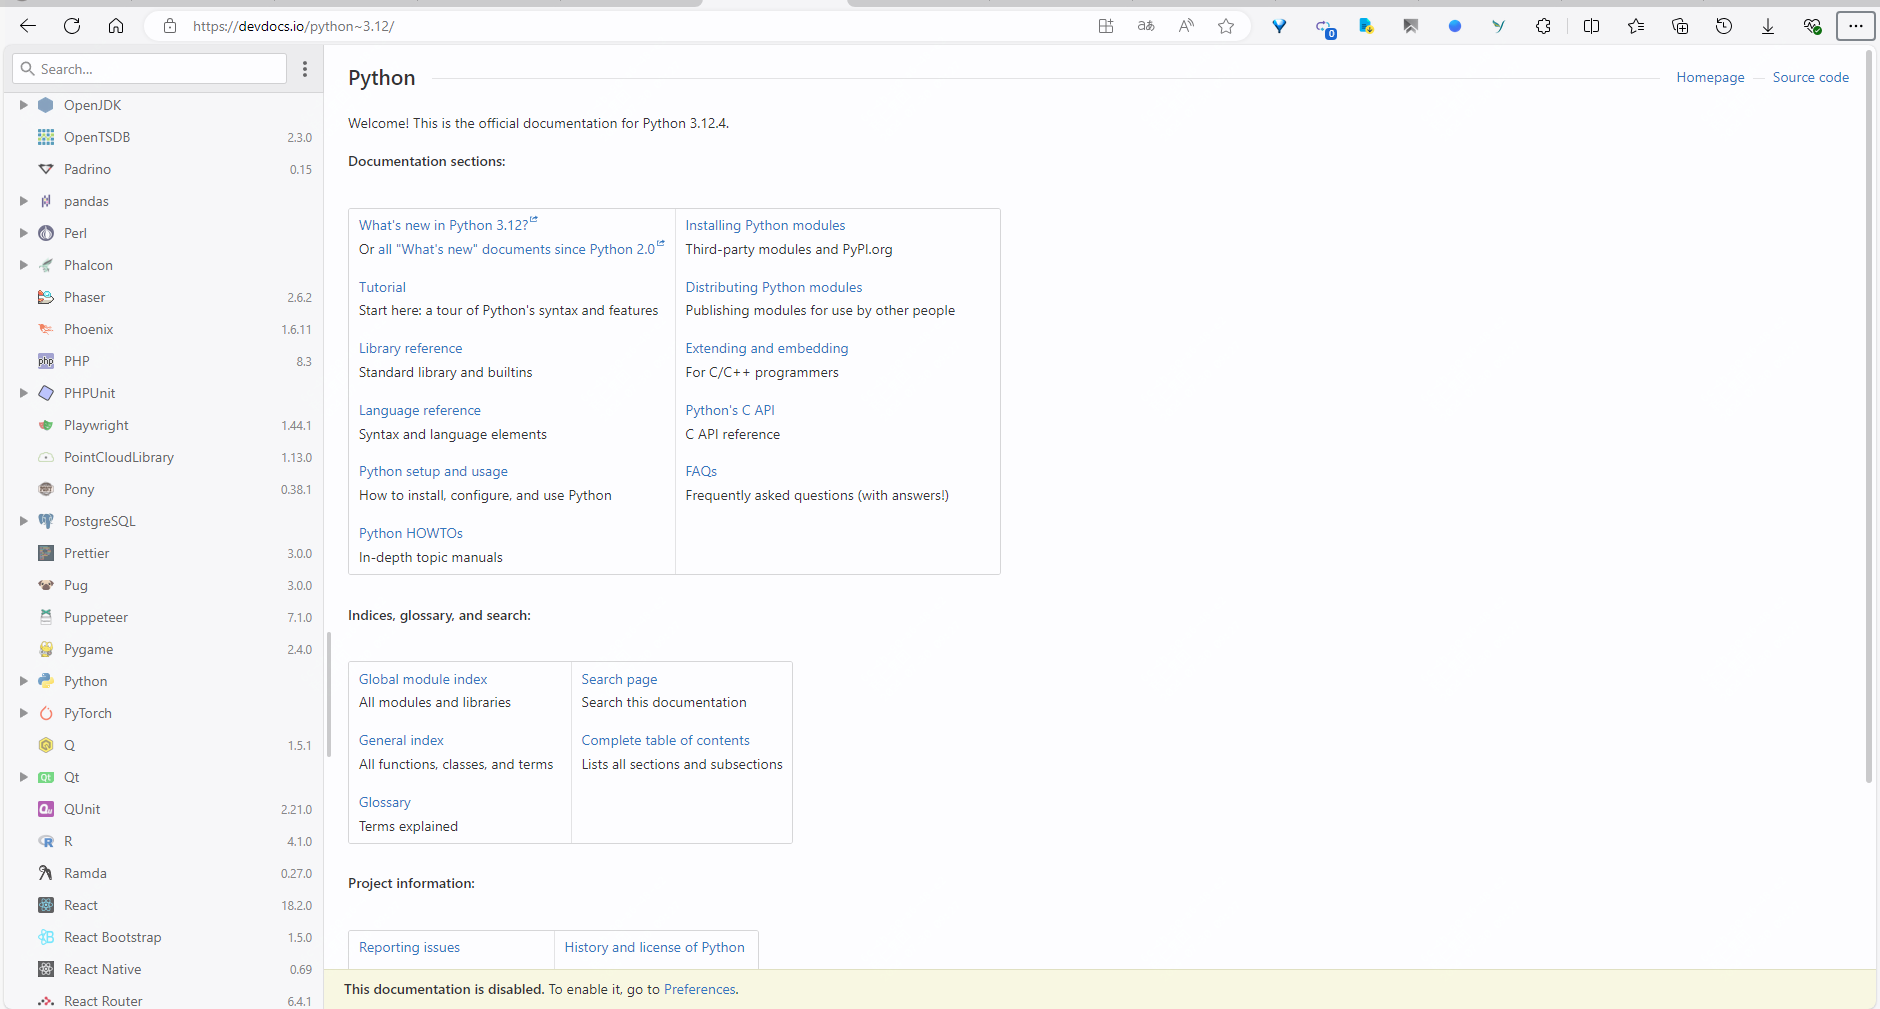
Task: Click the Pug dog icon in sidebar
Action: point(46,585)
